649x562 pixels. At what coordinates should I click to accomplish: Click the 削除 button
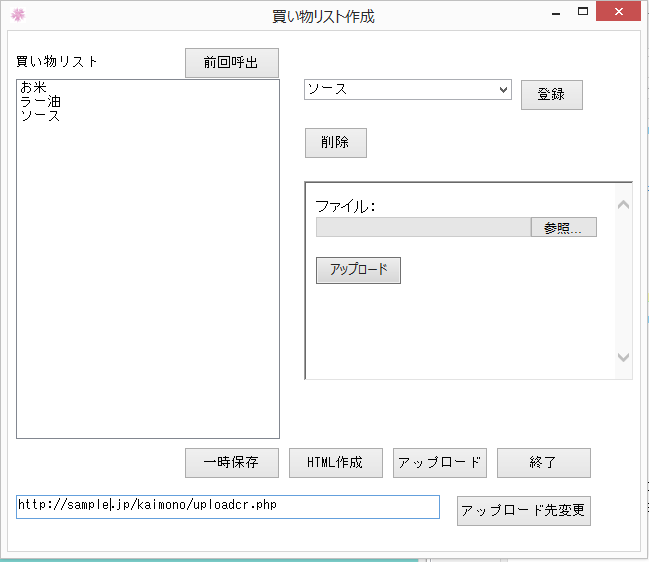tap(335, 143)
